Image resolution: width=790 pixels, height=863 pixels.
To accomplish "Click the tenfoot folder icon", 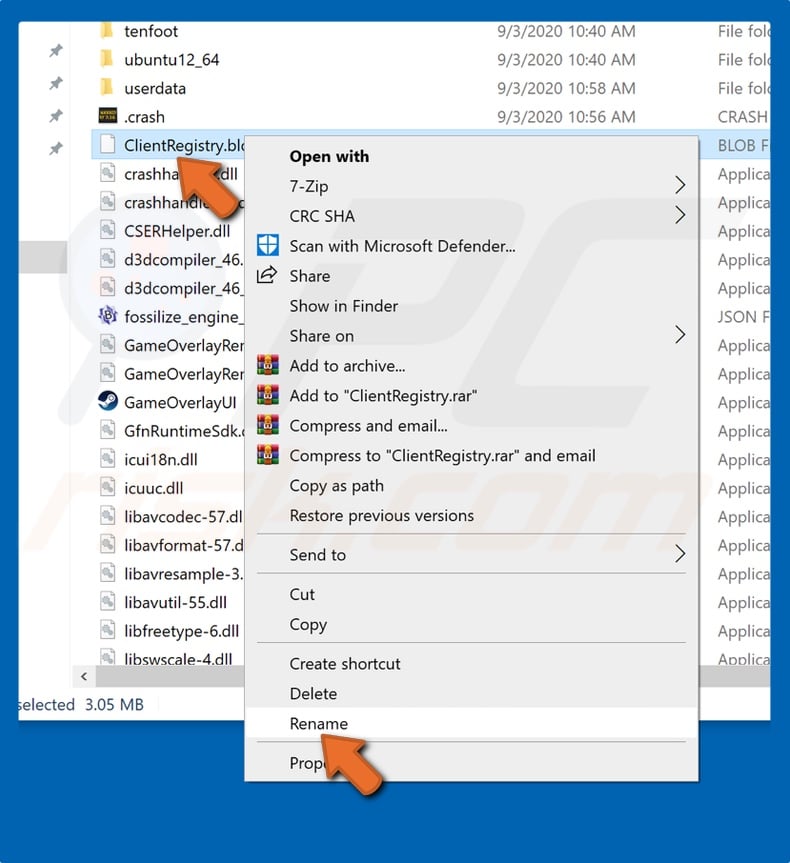I will [x=107, y=30].
